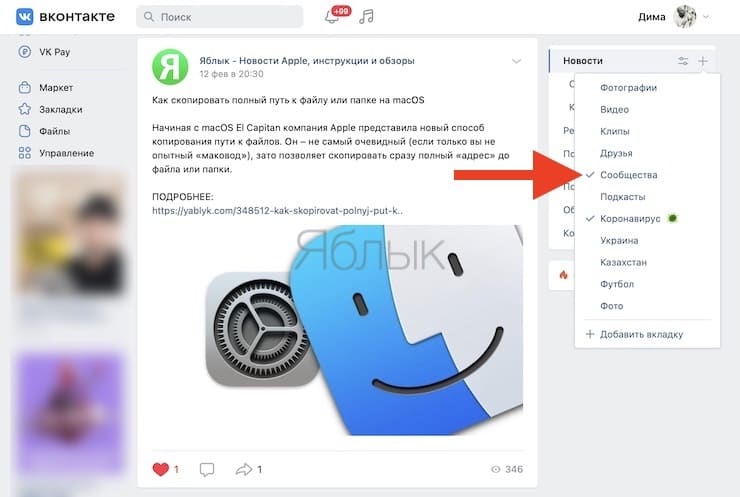The image size is (740, 497).
Task: Click the Файлы document icon
Action: tap(25, 131)
